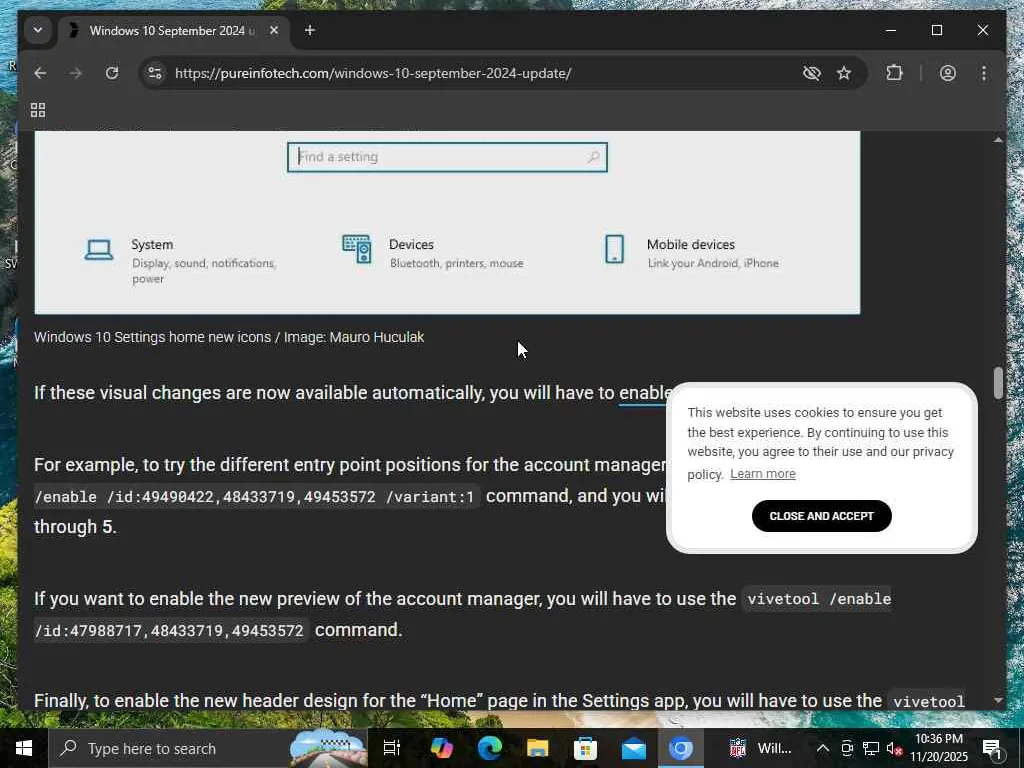The width and height of the screenshot is (1024, 768).
Task: Open Task View on taskbar
Action: point(392,748)
